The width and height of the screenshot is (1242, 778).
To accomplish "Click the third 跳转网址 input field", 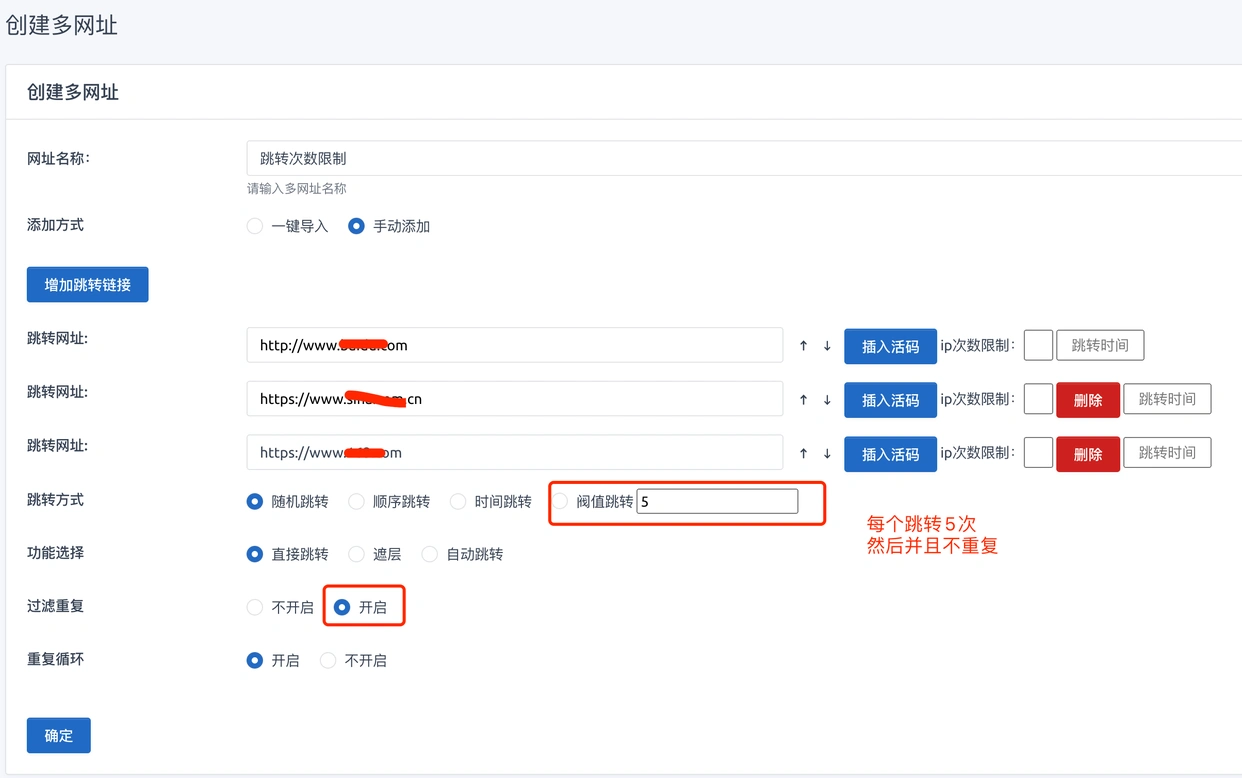I will [x=514, y=453].
